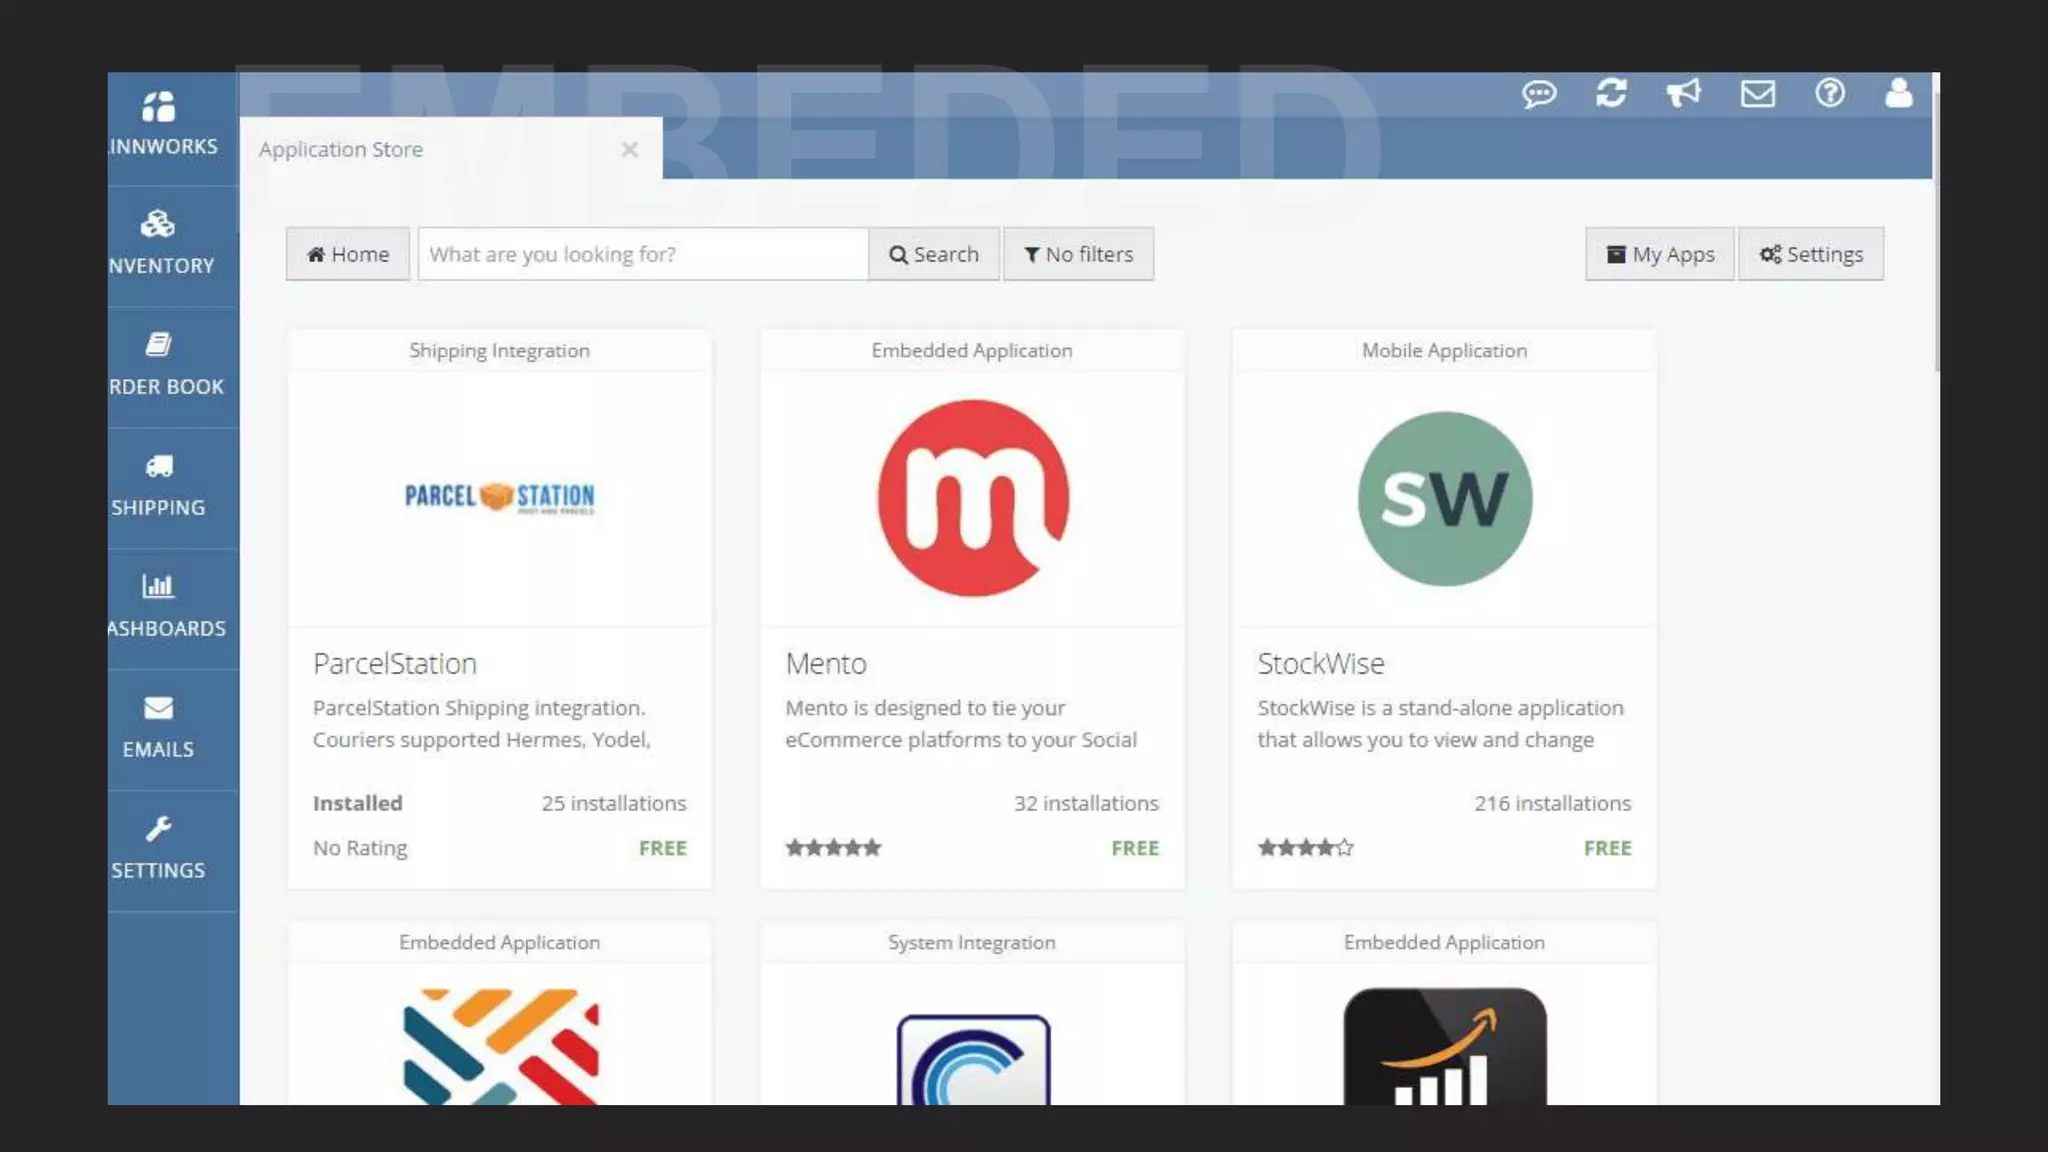The image size is (2048, 1152).
Task: Open the announcements megaphone icon
Action: pos(1684,94)
